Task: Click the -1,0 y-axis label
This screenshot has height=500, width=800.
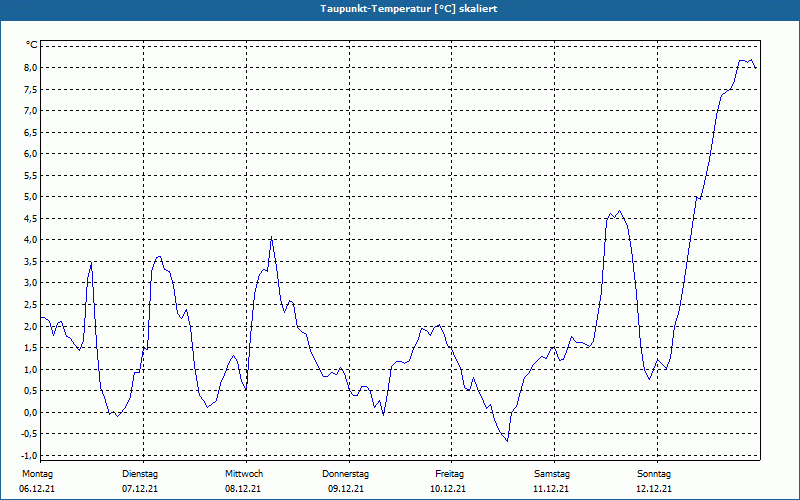Action: pos(29,455)
